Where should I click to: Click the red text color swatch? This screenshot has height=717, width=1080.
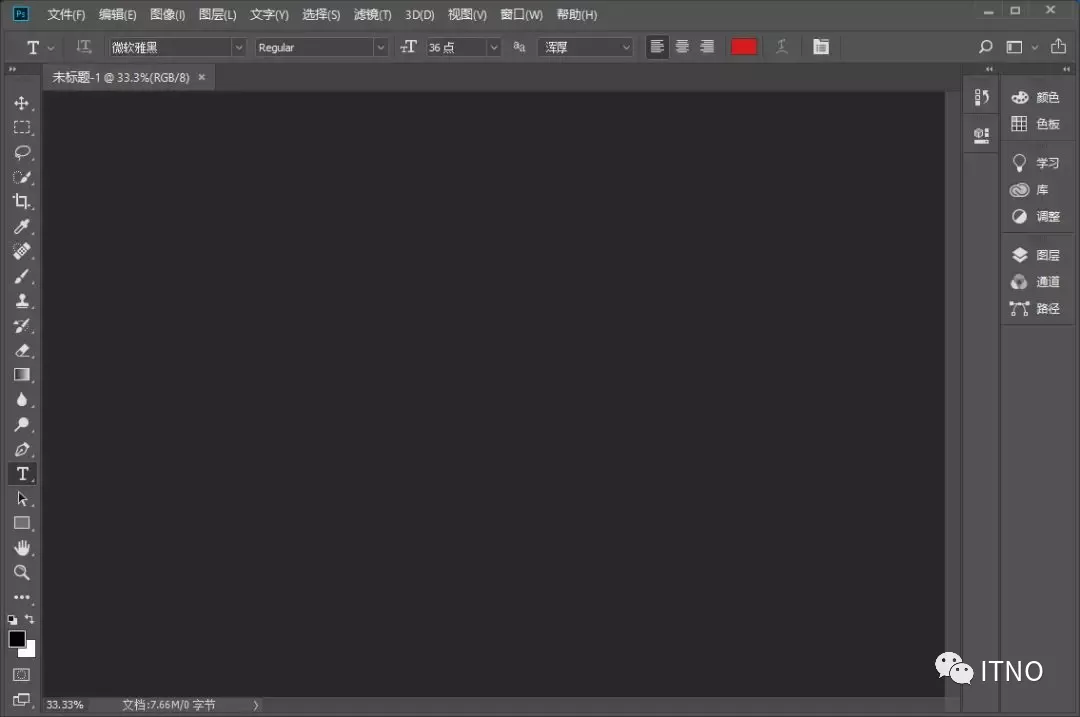[743, 47]
